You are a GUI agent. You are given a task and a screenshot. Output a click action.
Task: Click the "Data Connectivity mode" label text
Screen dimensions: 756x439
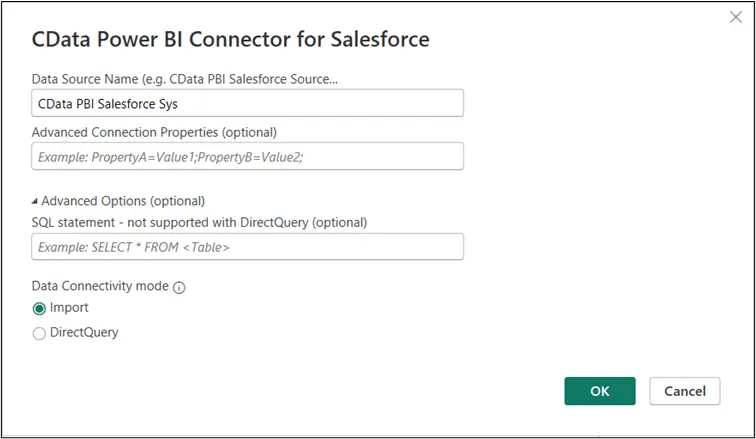pos(99,286)
